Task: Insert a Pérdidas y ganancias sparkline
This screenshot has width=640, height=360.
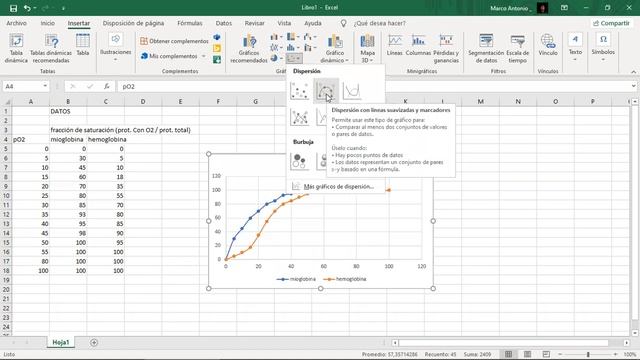Action: pos(446,49)
